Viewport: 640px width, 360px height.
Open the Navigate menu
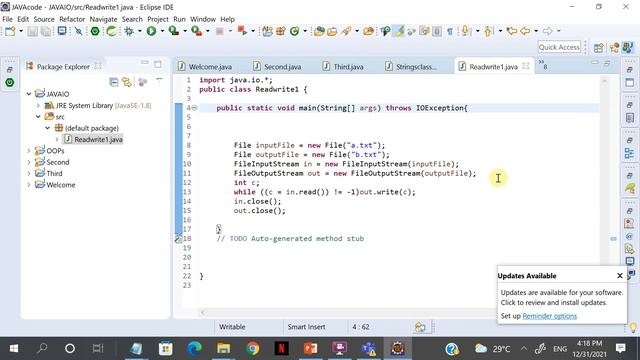[x=103, y=19]
